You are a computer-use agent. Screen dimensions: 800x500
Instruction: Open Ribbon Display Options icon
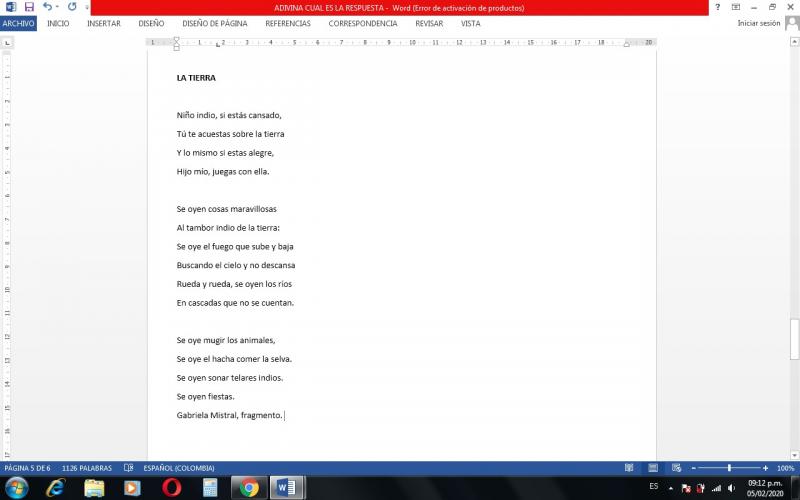pos(736,7)
